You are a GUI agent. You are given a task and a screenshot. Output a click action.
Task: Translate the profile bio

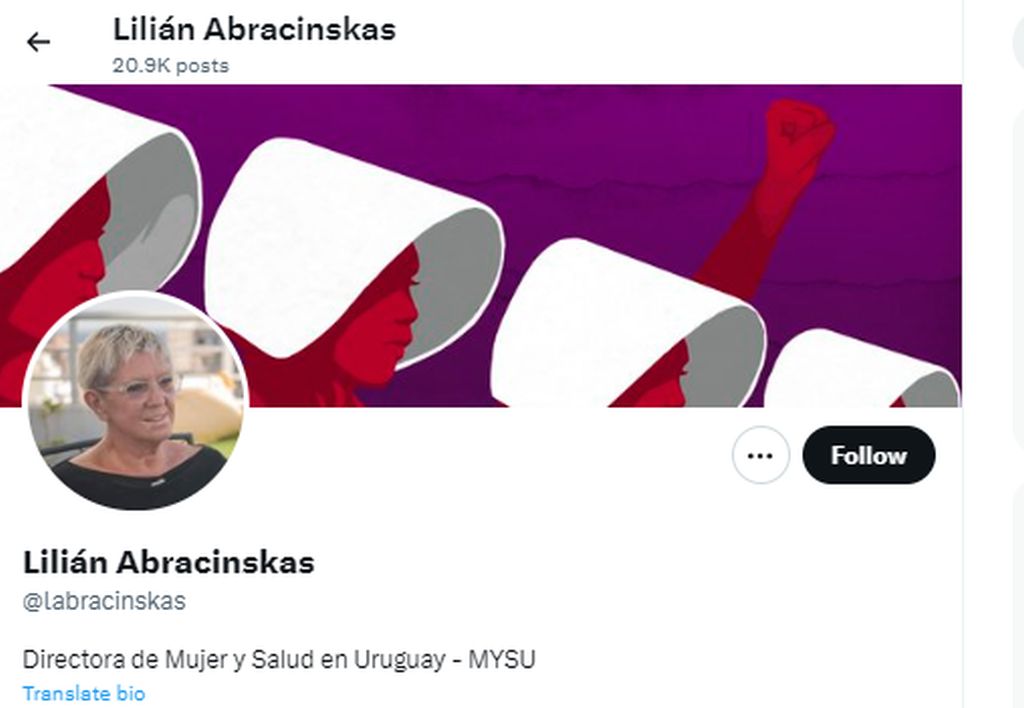pos(84,694)
